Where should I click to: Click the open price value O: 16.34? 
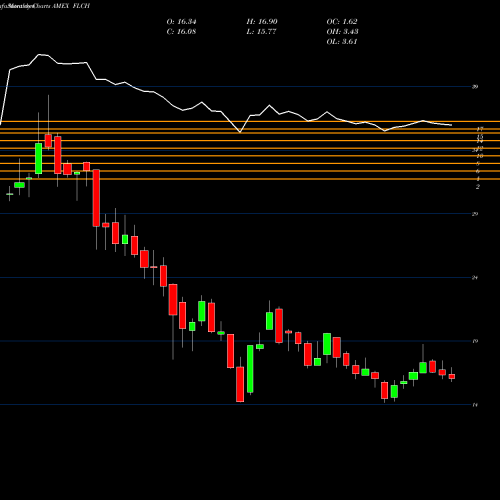pos(181,22)
